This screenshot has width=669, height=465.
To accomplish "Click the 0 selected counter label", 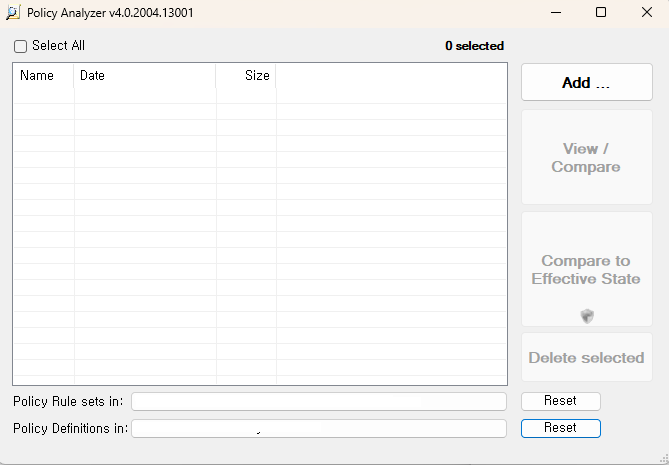I will click(474, 46).
